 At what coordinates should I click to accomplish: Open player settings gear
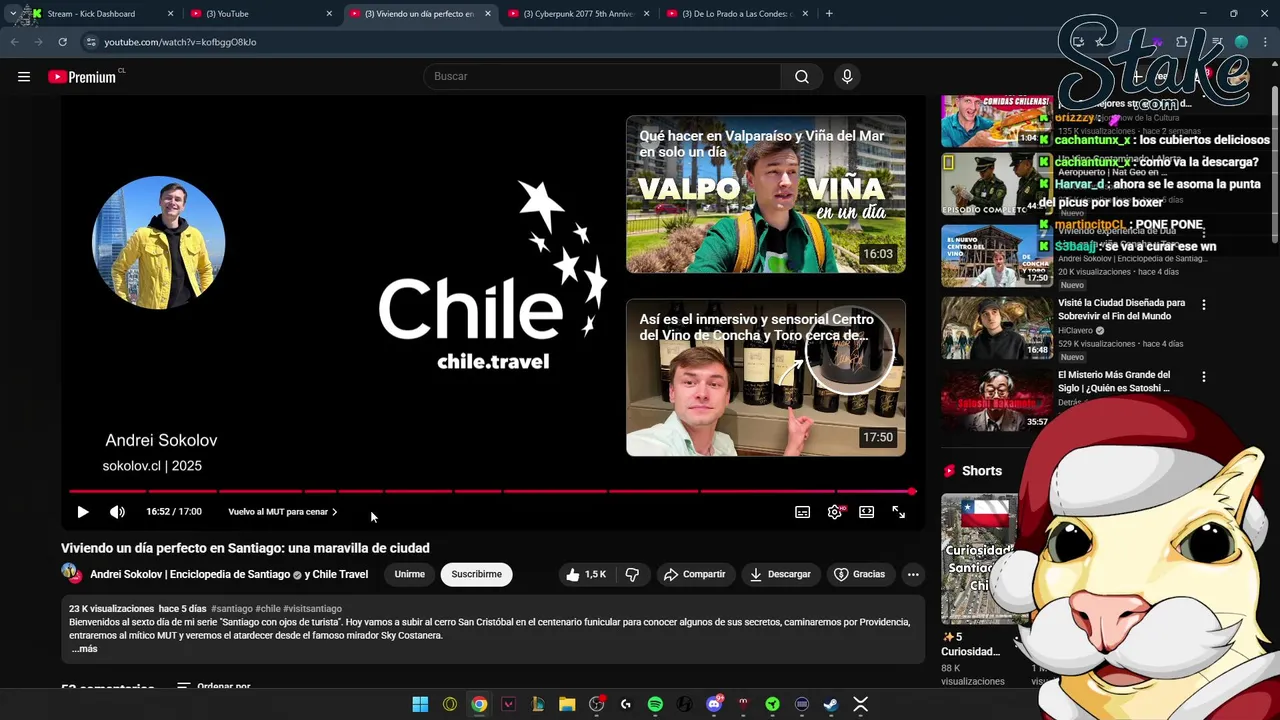[x=835, y=512]
